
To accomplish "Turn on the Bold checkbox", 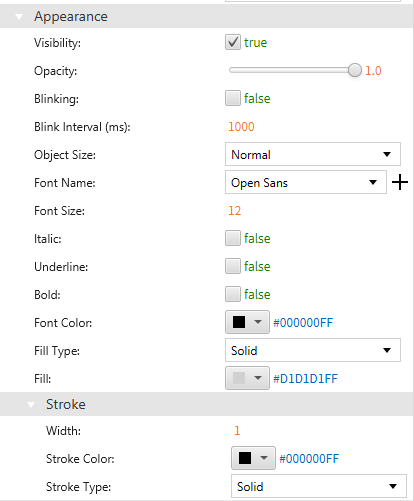I will pos(233,294).
